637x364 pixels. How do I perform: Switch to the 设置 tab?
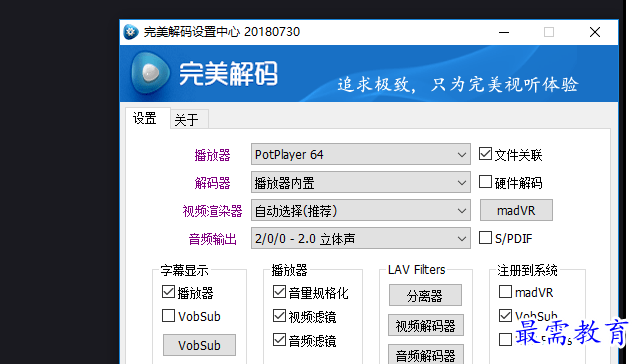click(145, 119)
